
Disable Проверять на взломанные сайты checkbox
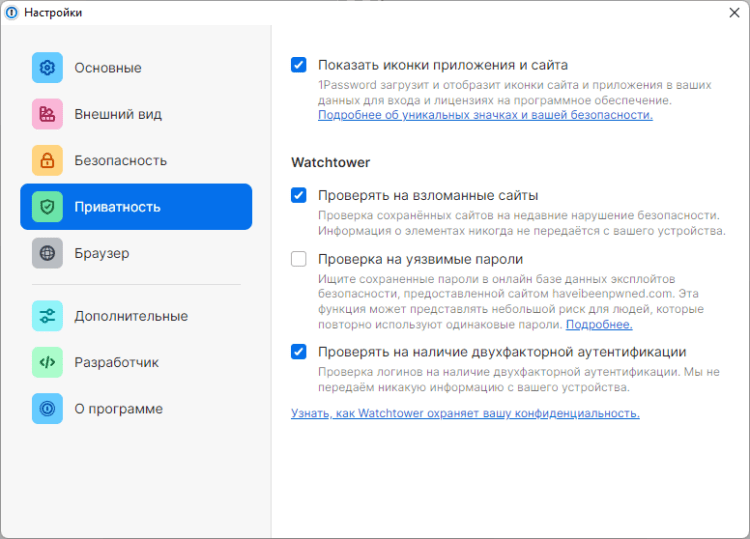click(x=299, y=195)
